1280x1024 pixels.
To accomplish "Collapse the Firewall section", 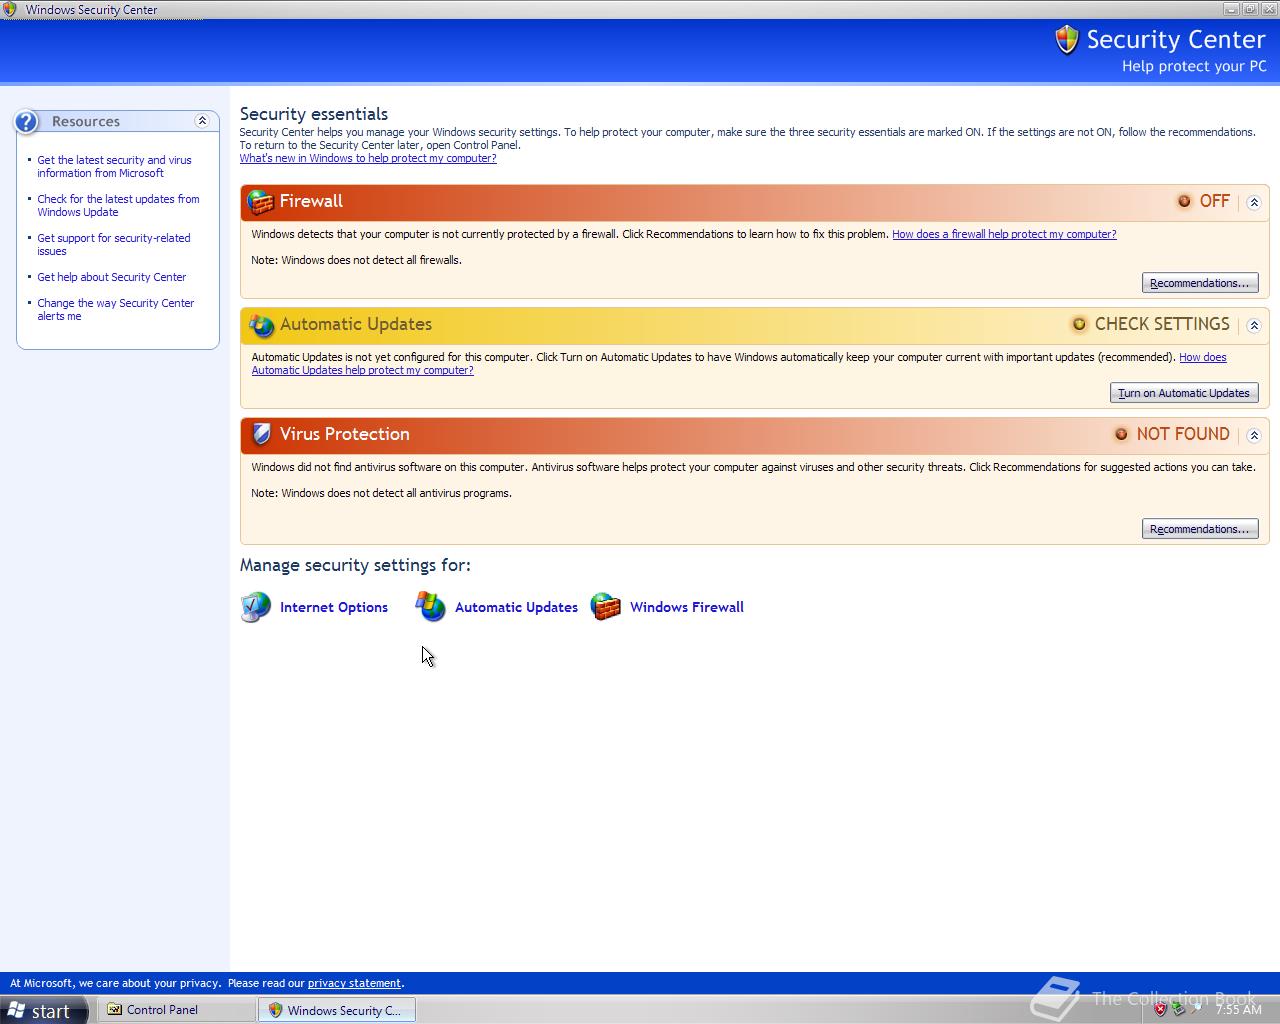I will tap(1254, 202).
